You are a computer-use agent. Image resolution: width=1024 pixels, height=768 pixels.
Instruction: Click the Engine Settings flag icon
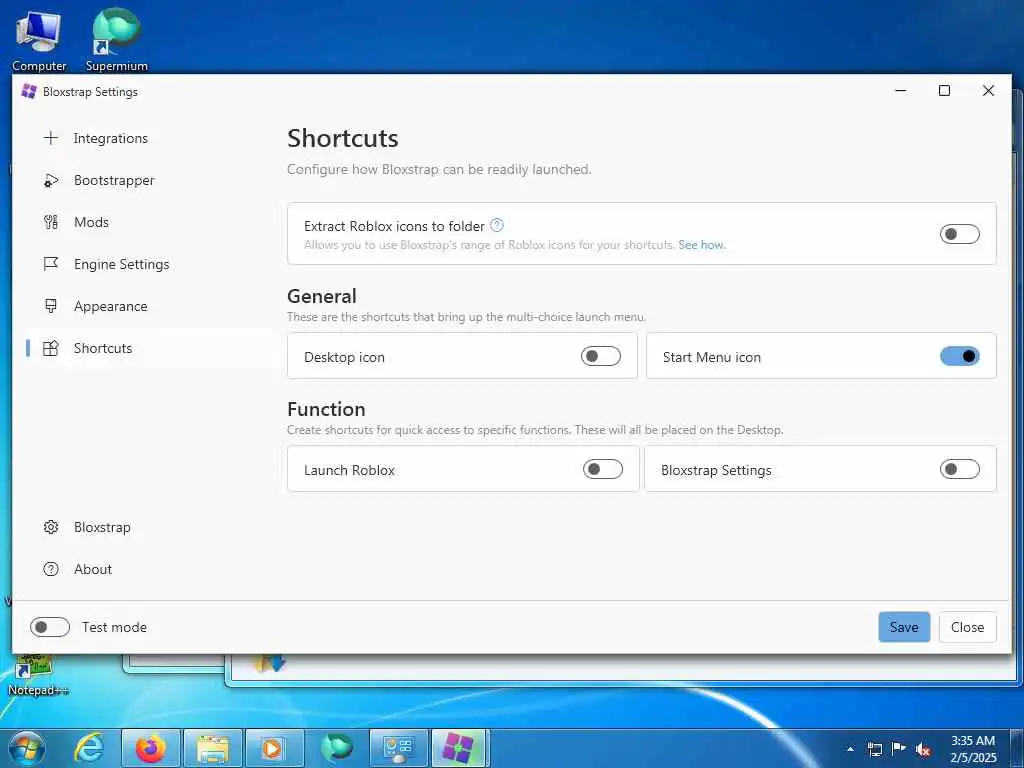pyautogui.click(x=51, y=264)
